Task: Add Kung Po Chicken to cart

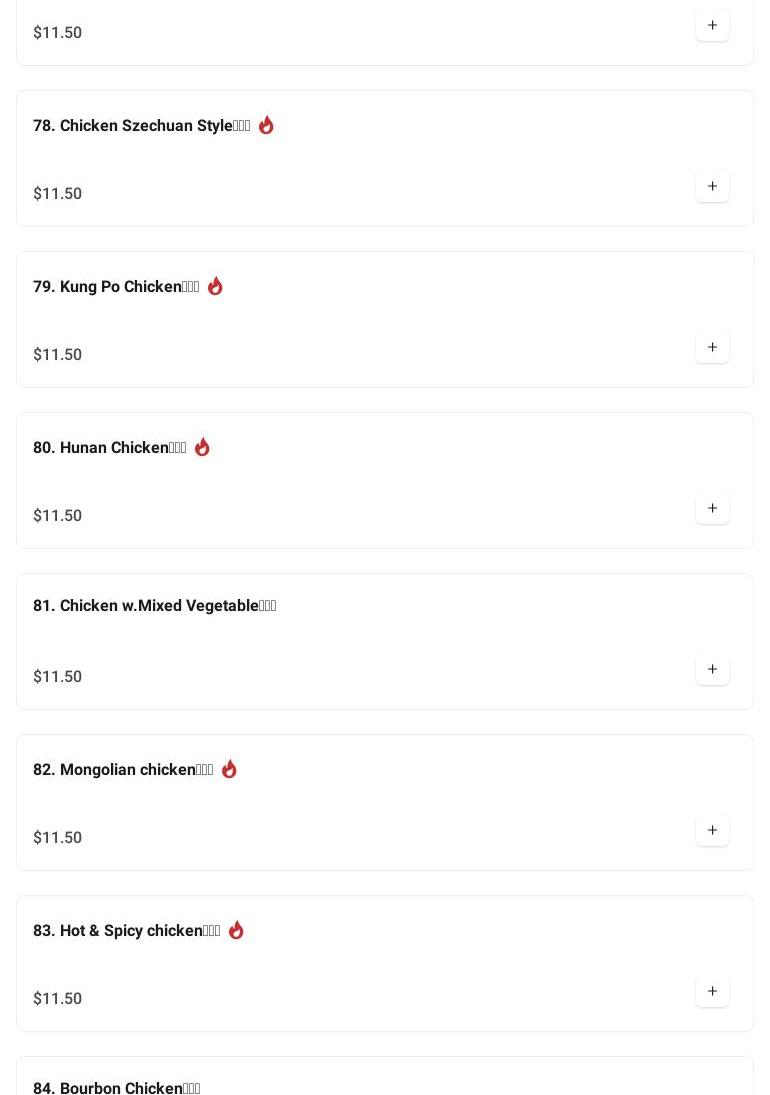Action: 712,348
